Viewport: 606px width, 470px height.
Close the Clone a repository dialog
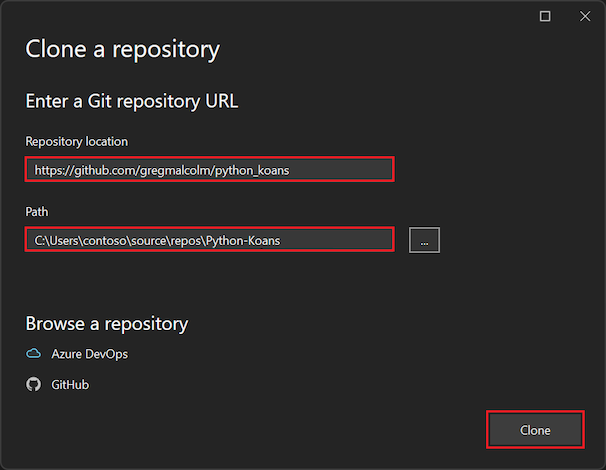point(585,16)
